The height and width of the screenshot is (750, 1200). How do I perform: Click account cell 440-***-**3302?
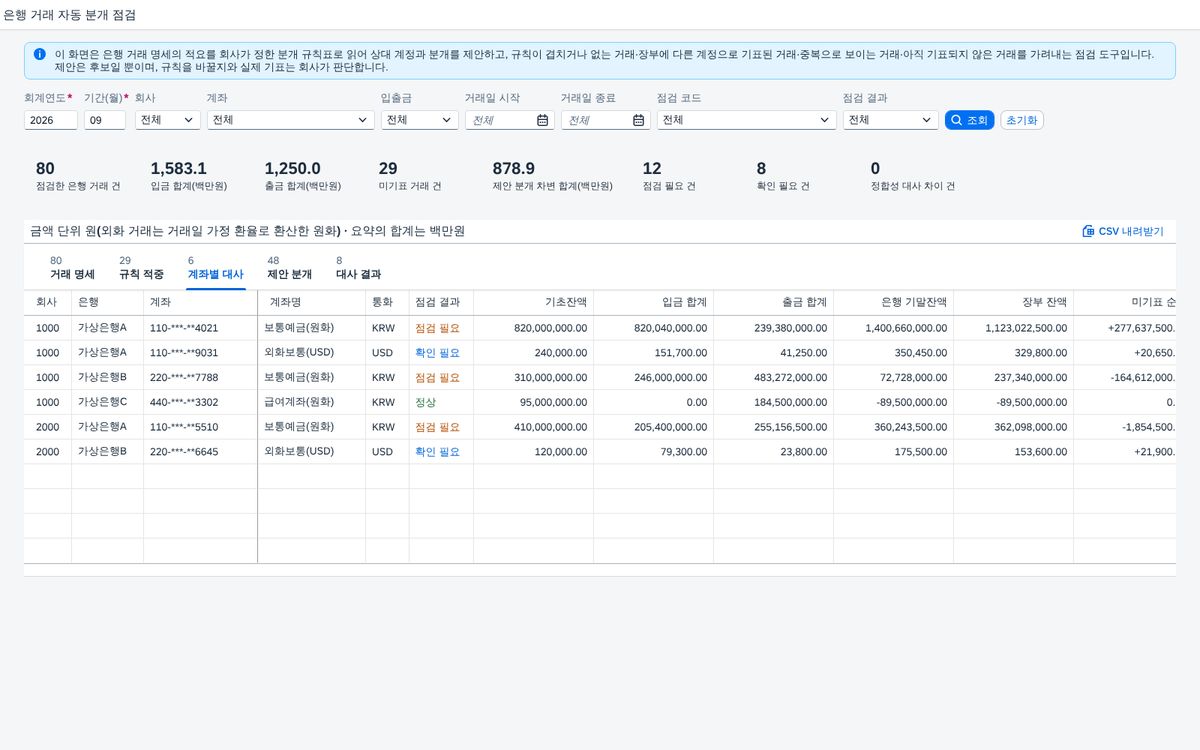200,402
